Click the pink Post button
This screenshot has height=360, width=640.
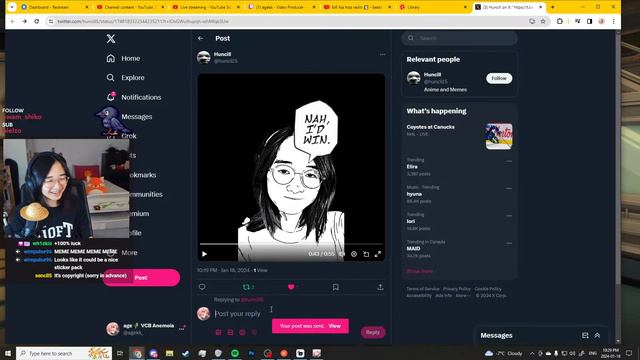click(x=141, y=278)
